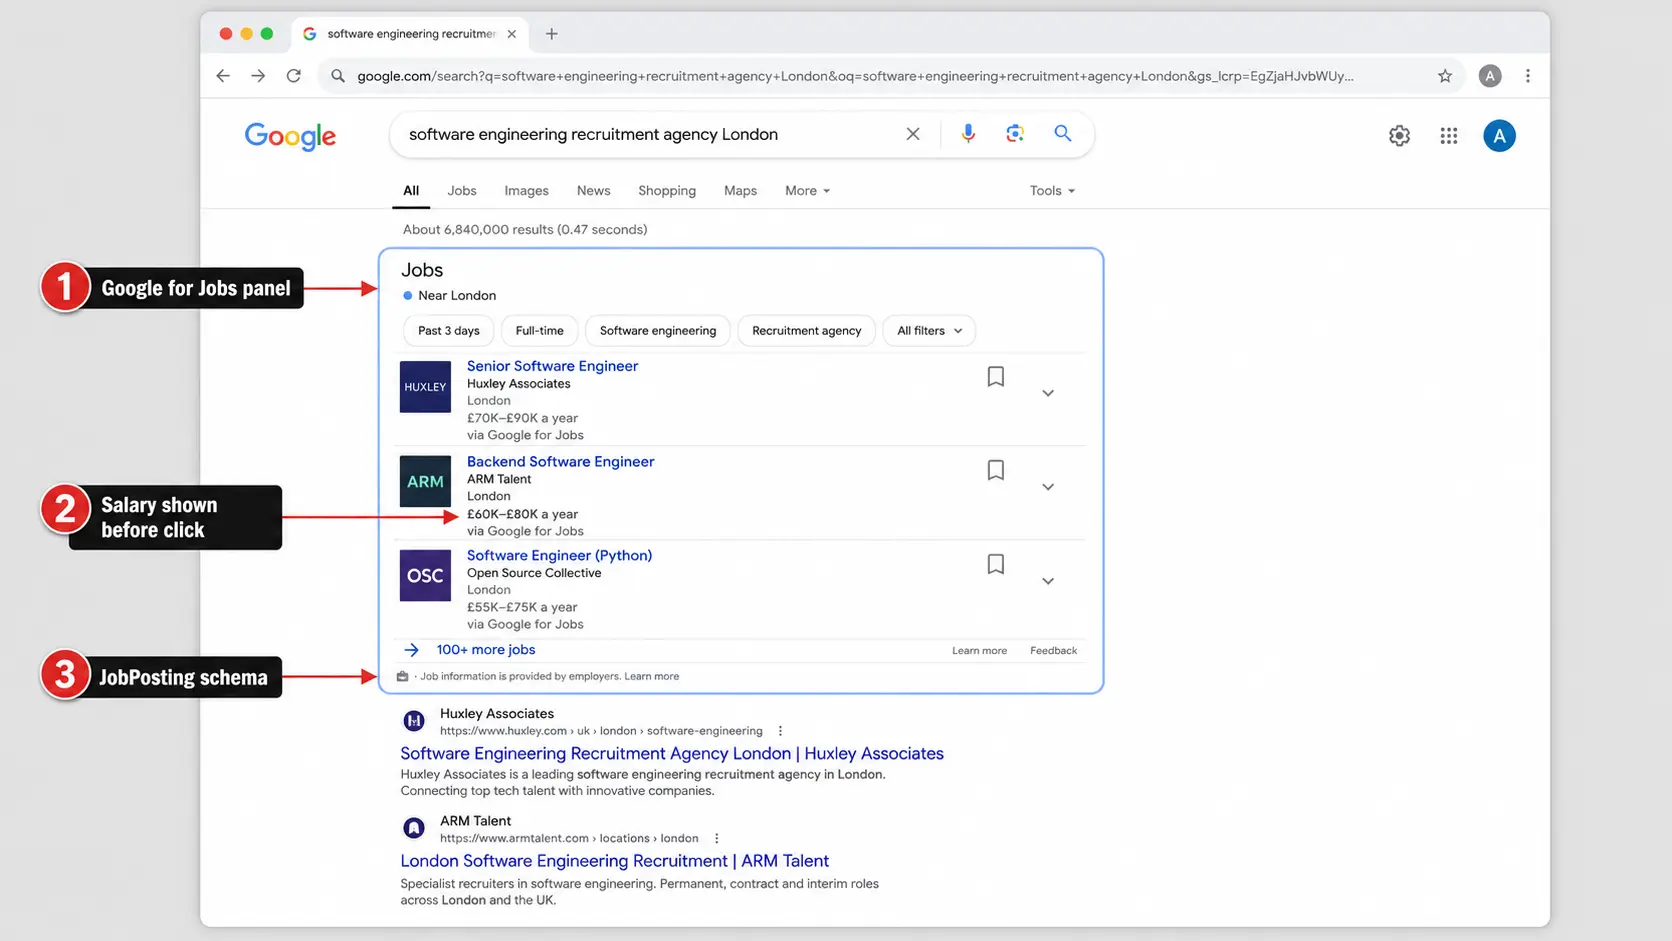Open the More search categories dropdown

pos(807,191)
